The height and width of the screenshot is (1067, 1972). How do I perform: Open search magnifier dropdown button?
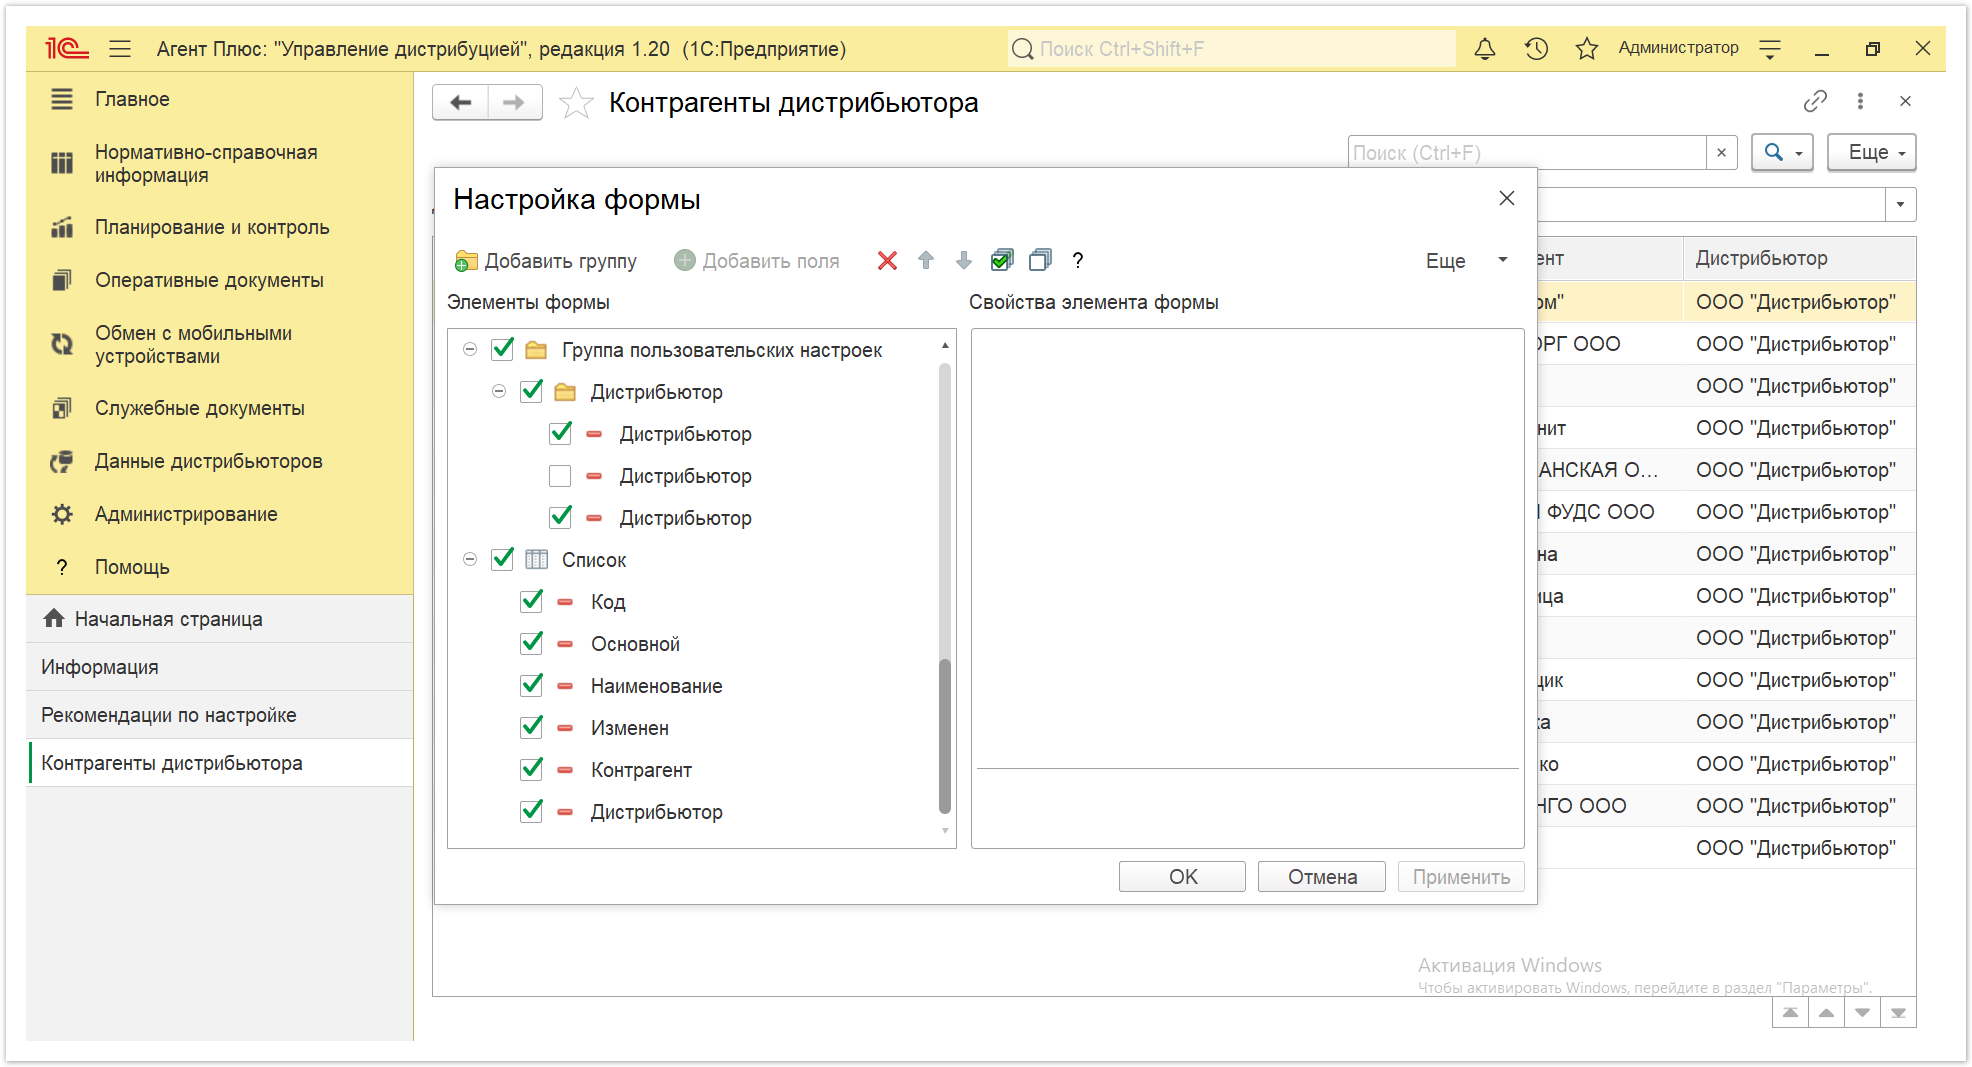(1782, 153)
